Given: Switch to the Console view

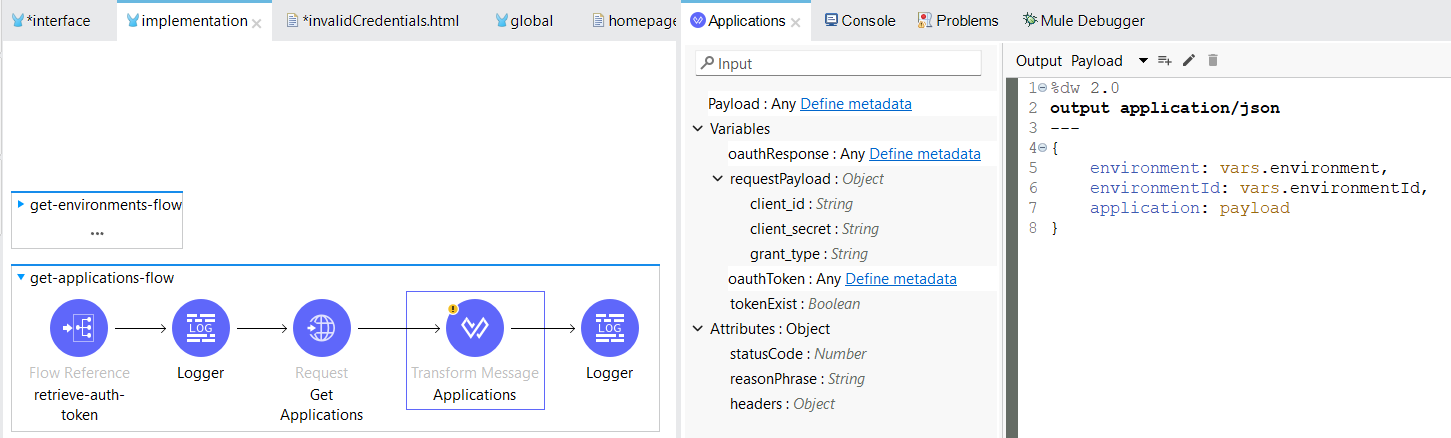Looking at the screenshot, I should pyautogui.click(x=859, y=20).
